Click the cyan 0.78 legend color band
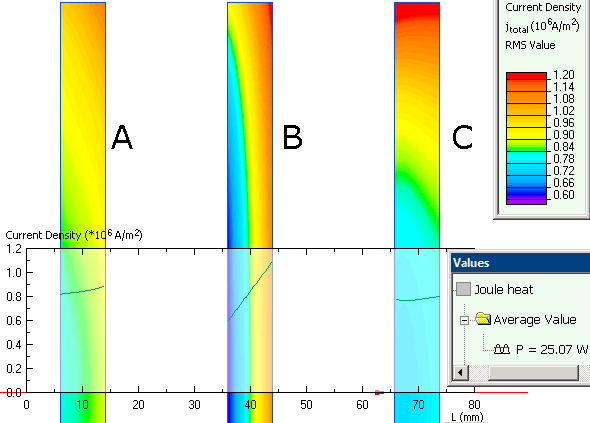This screenshot has height=423, width=590. point(526,157)
